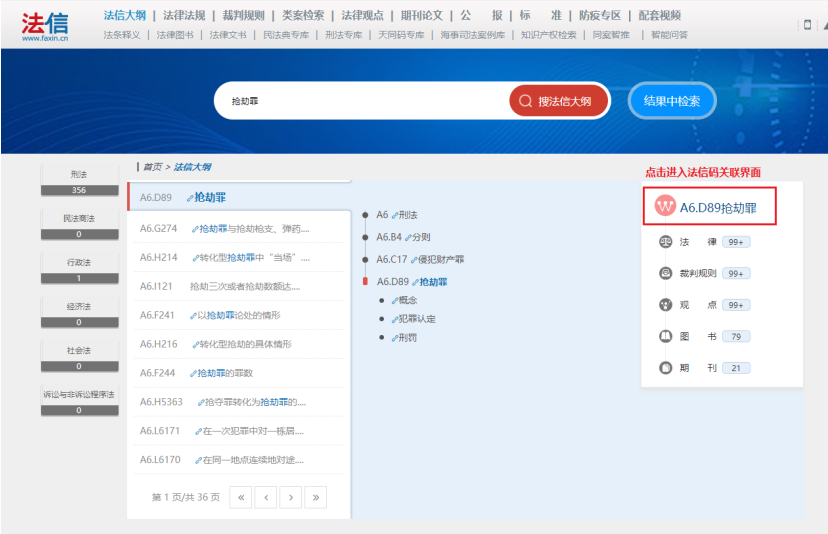Open 海事司法案例库 link
828x534 pixels.
[473, 35]
